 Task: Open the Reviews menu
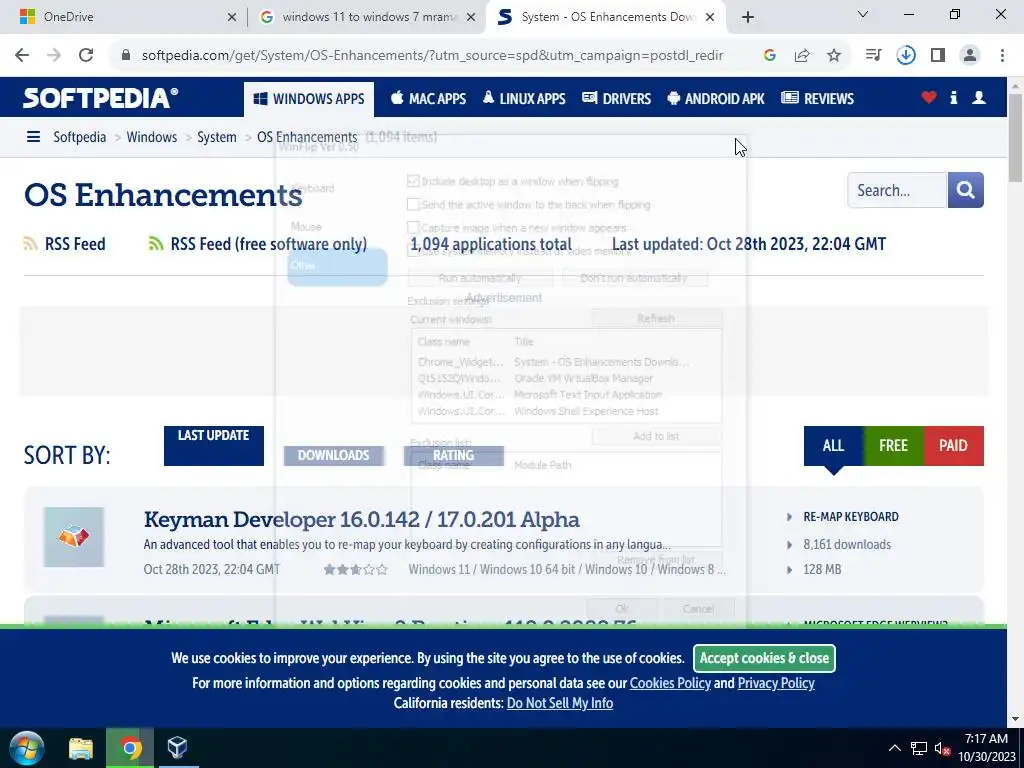[818, 99]
